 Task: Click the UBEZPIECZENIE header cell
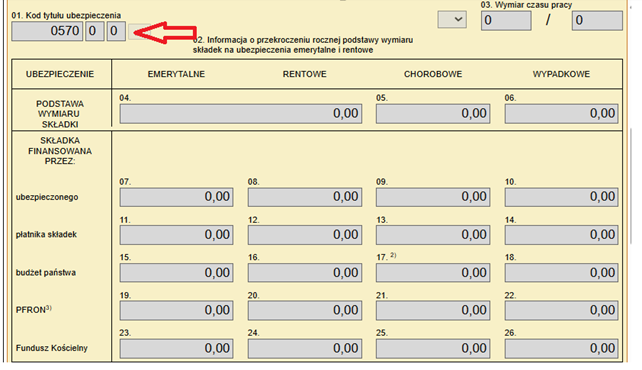pyautogui.click(x=60, y=74)
